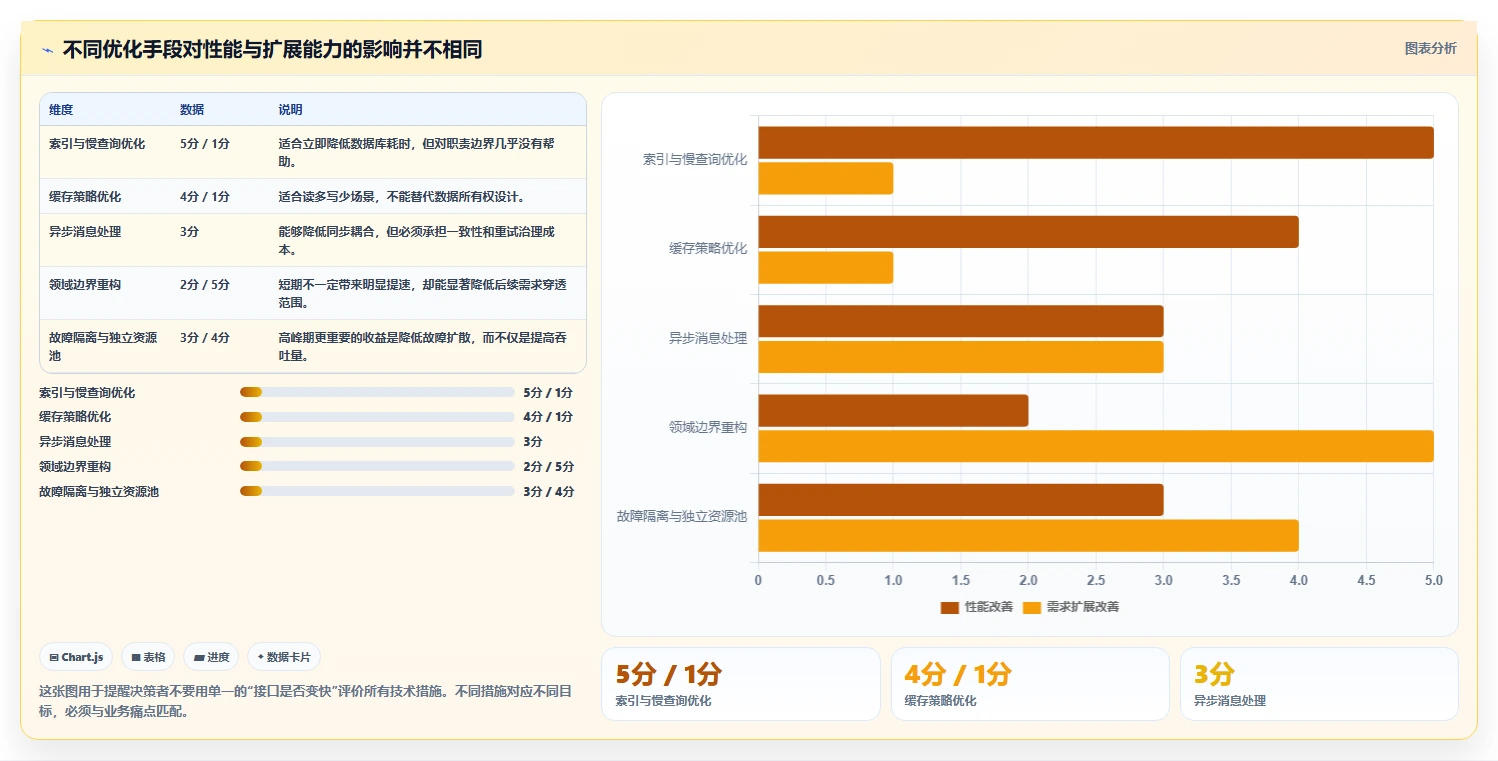The image size is (1498, 761).
Task: Click the dark bar for 领域边界重构 in chart
Action: pos(893,410)
